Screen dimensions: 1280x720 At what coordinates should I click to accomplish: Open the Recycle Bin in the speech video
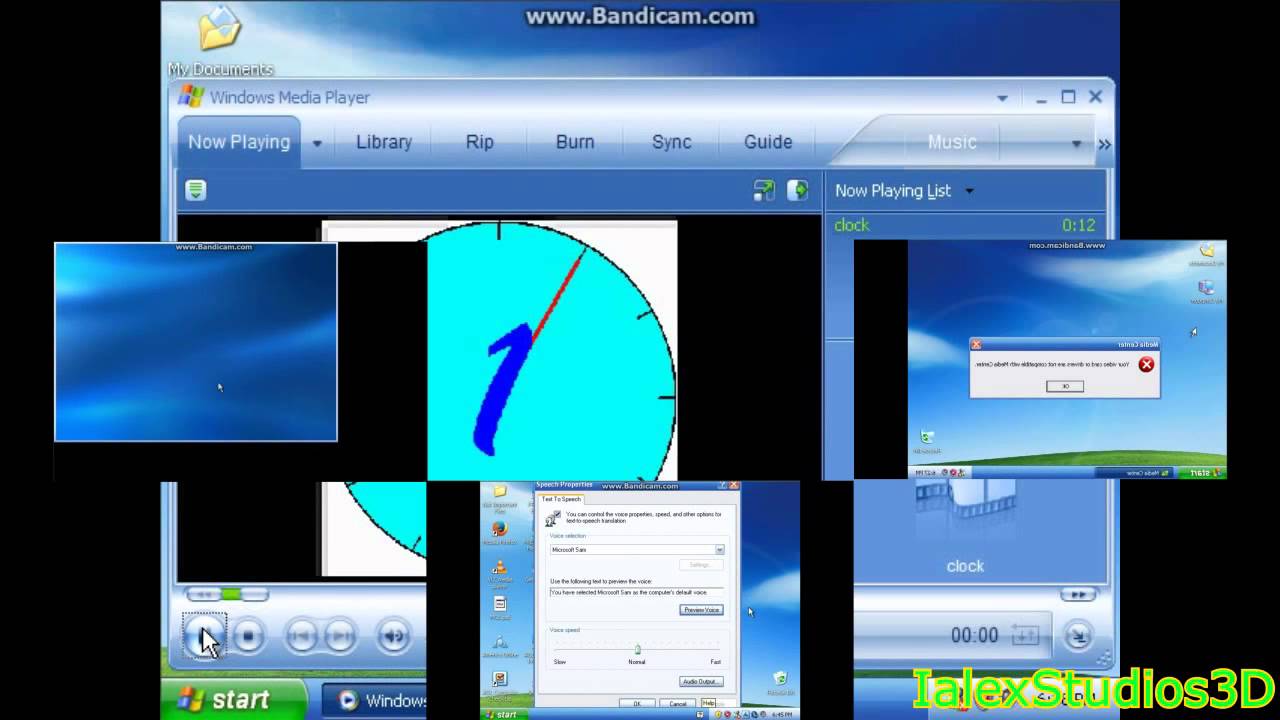tap(780, 682)
